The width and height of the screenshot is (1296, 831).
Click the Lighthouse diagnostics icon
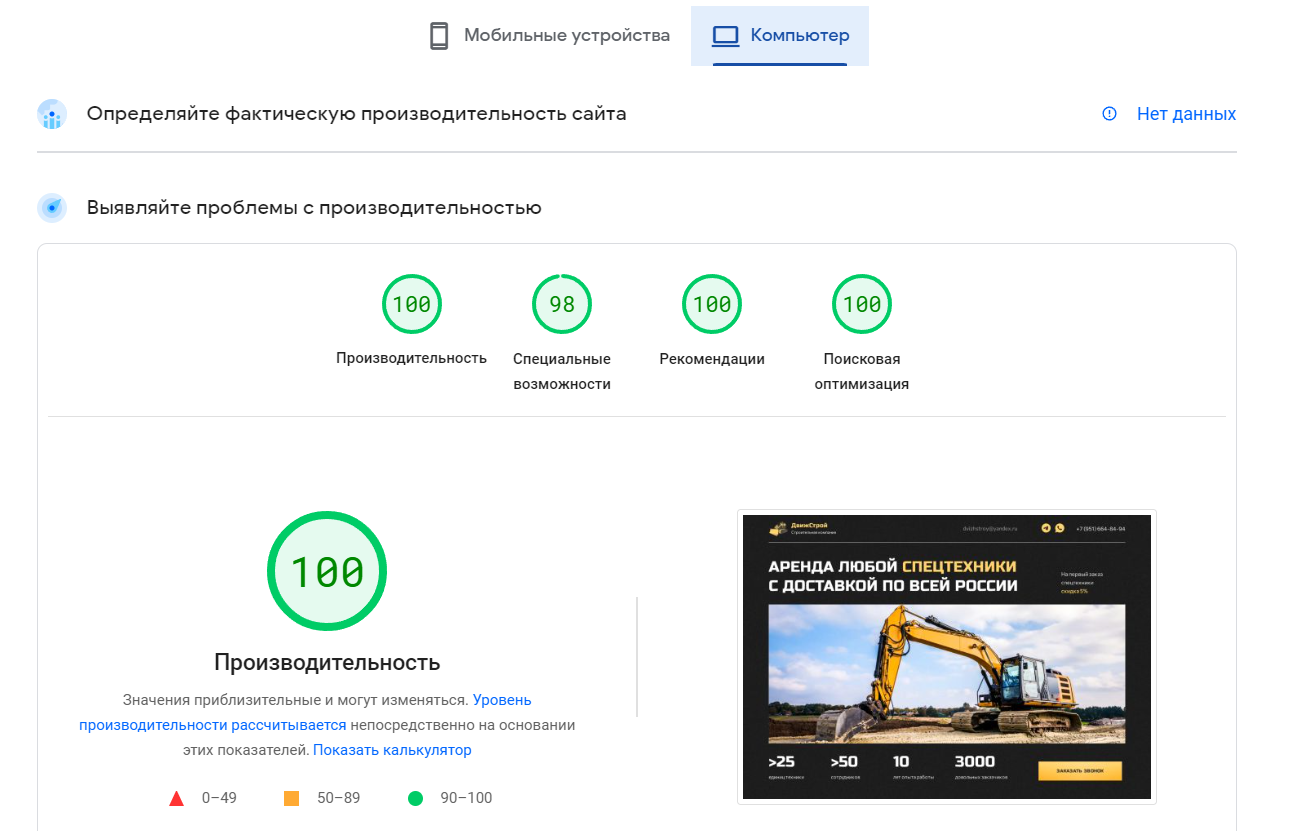coord(52,208)
